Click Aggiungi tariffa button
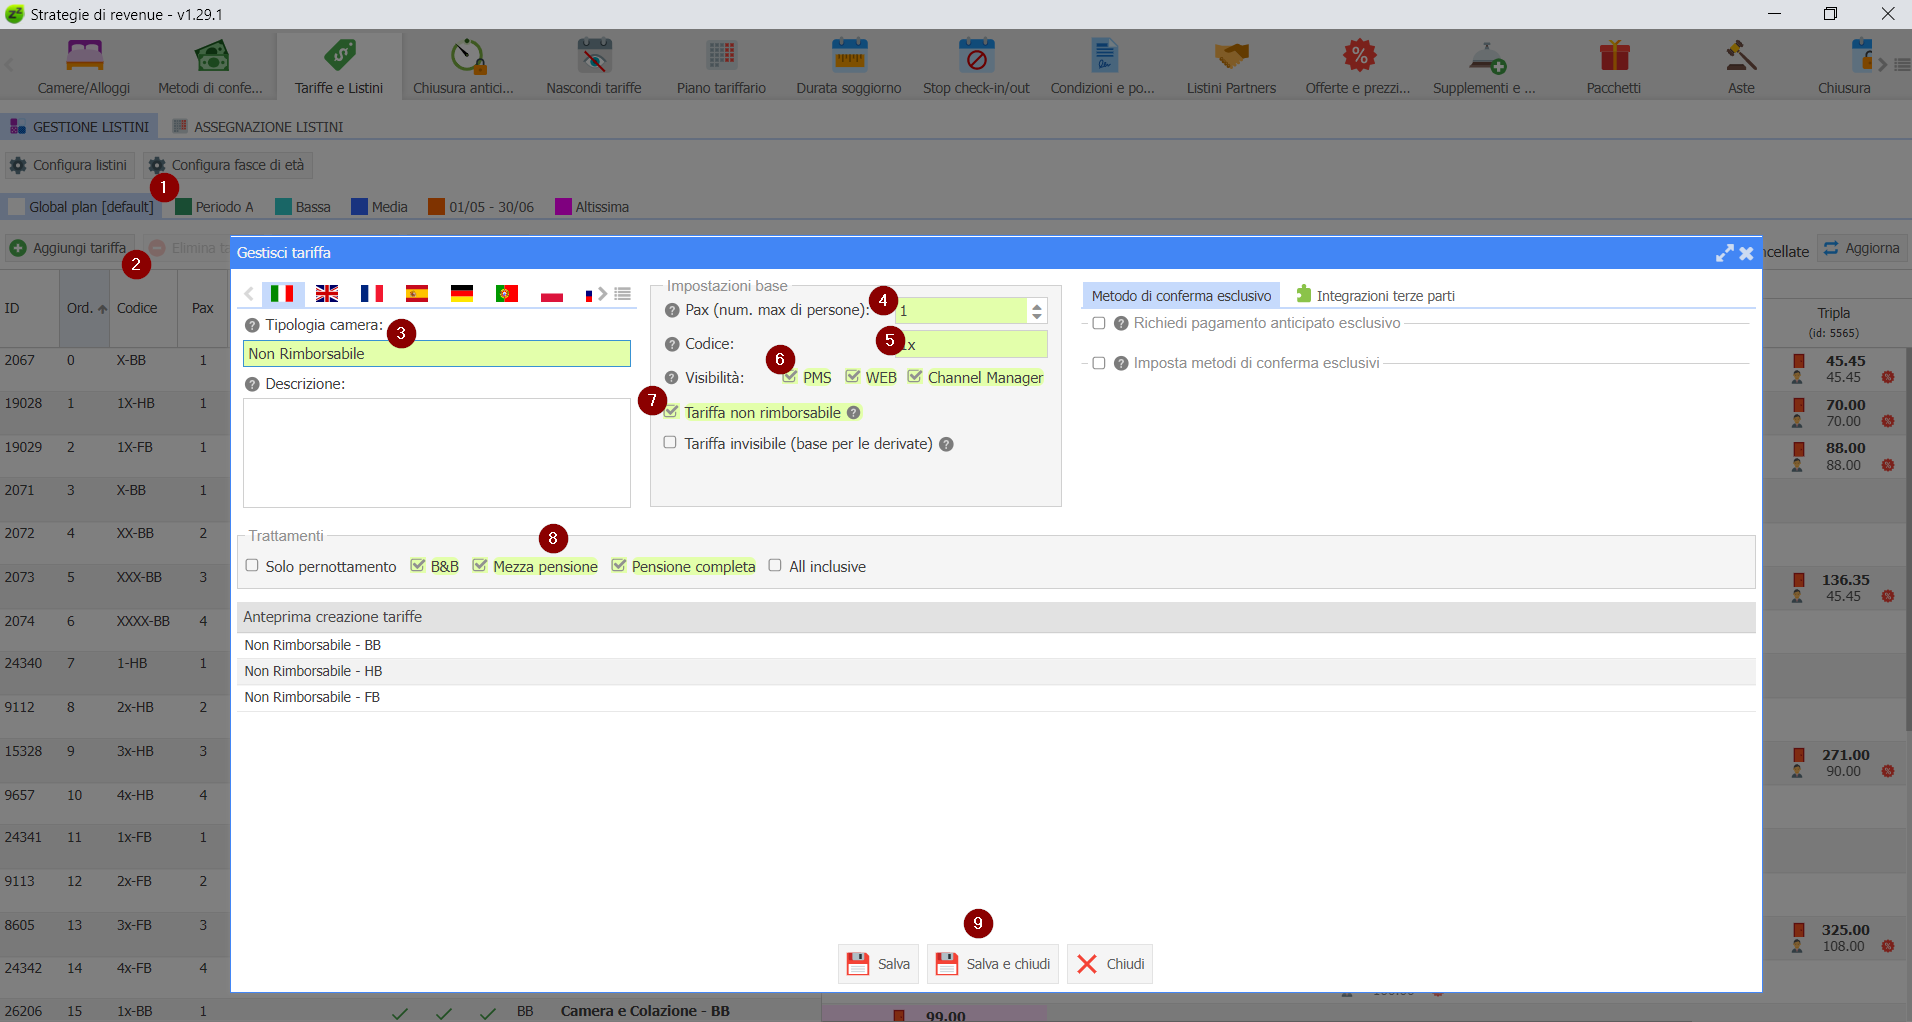Image resolution: width=1912 pixels, height=1022 pixels. point(68,248)
